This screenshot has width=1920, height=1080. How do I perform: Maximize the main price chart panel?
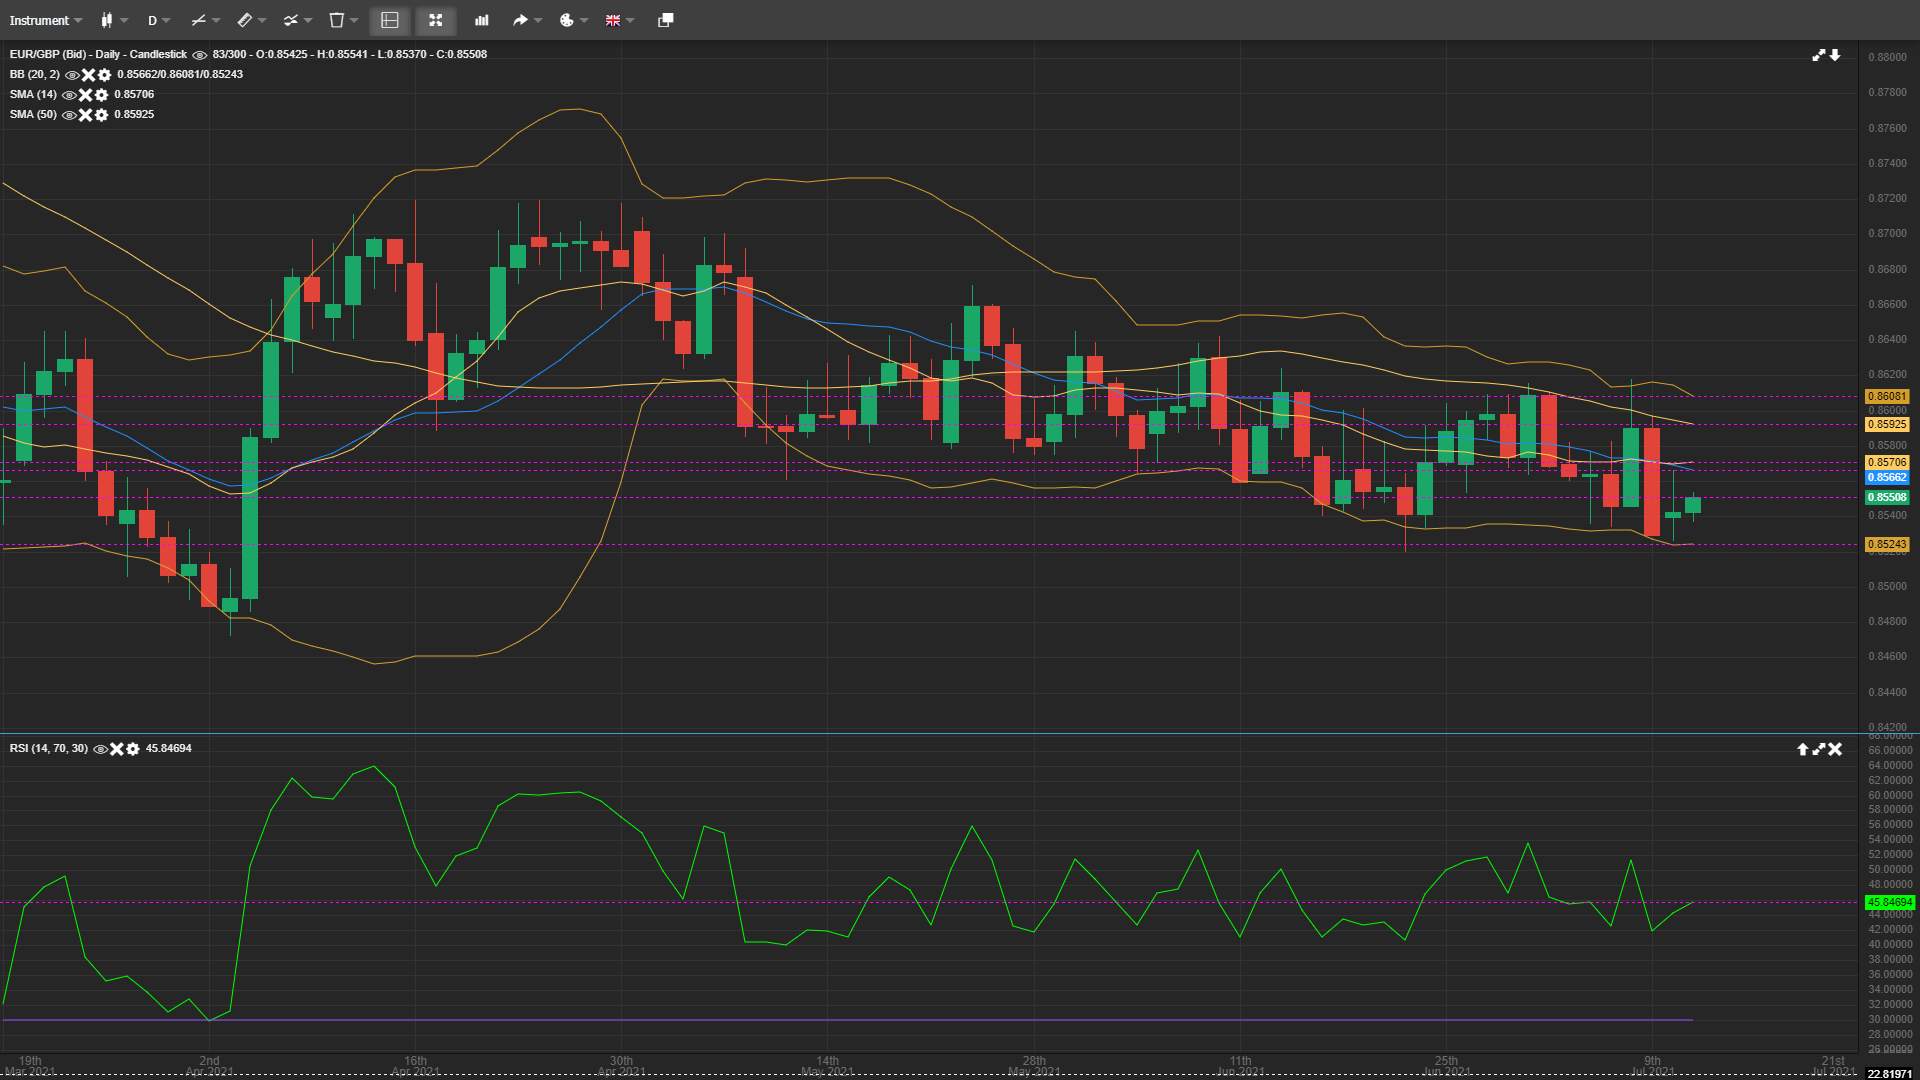1819,55
